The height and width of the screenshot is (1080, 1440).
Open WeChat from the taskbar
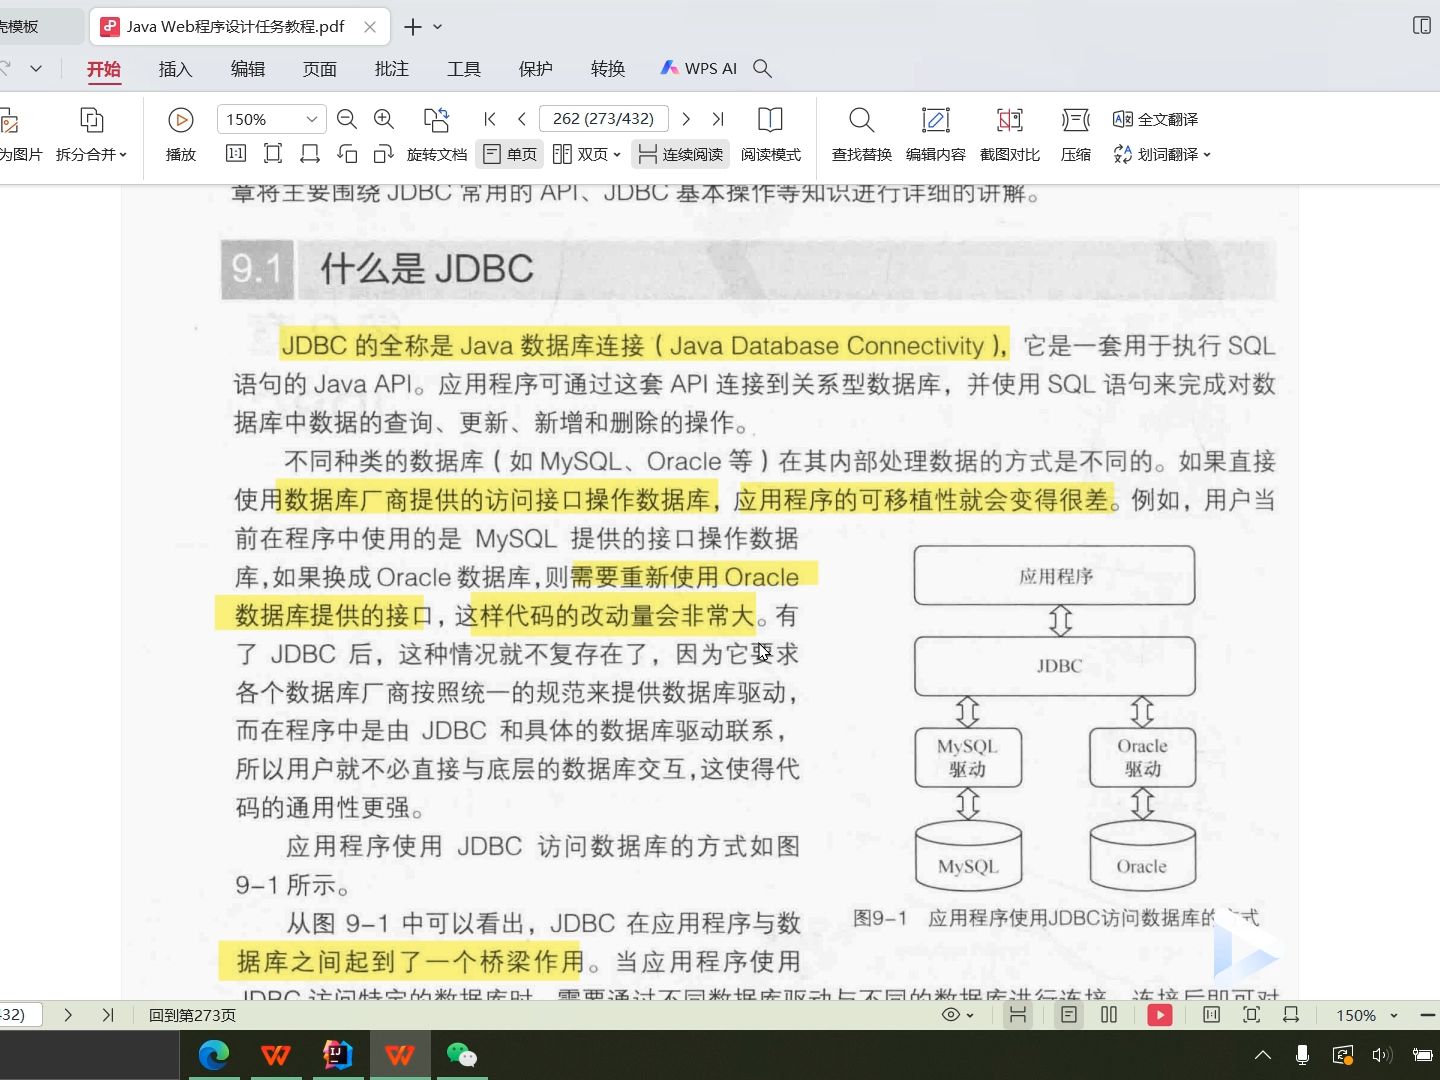pyautogui.click(x=461, y=1055)
